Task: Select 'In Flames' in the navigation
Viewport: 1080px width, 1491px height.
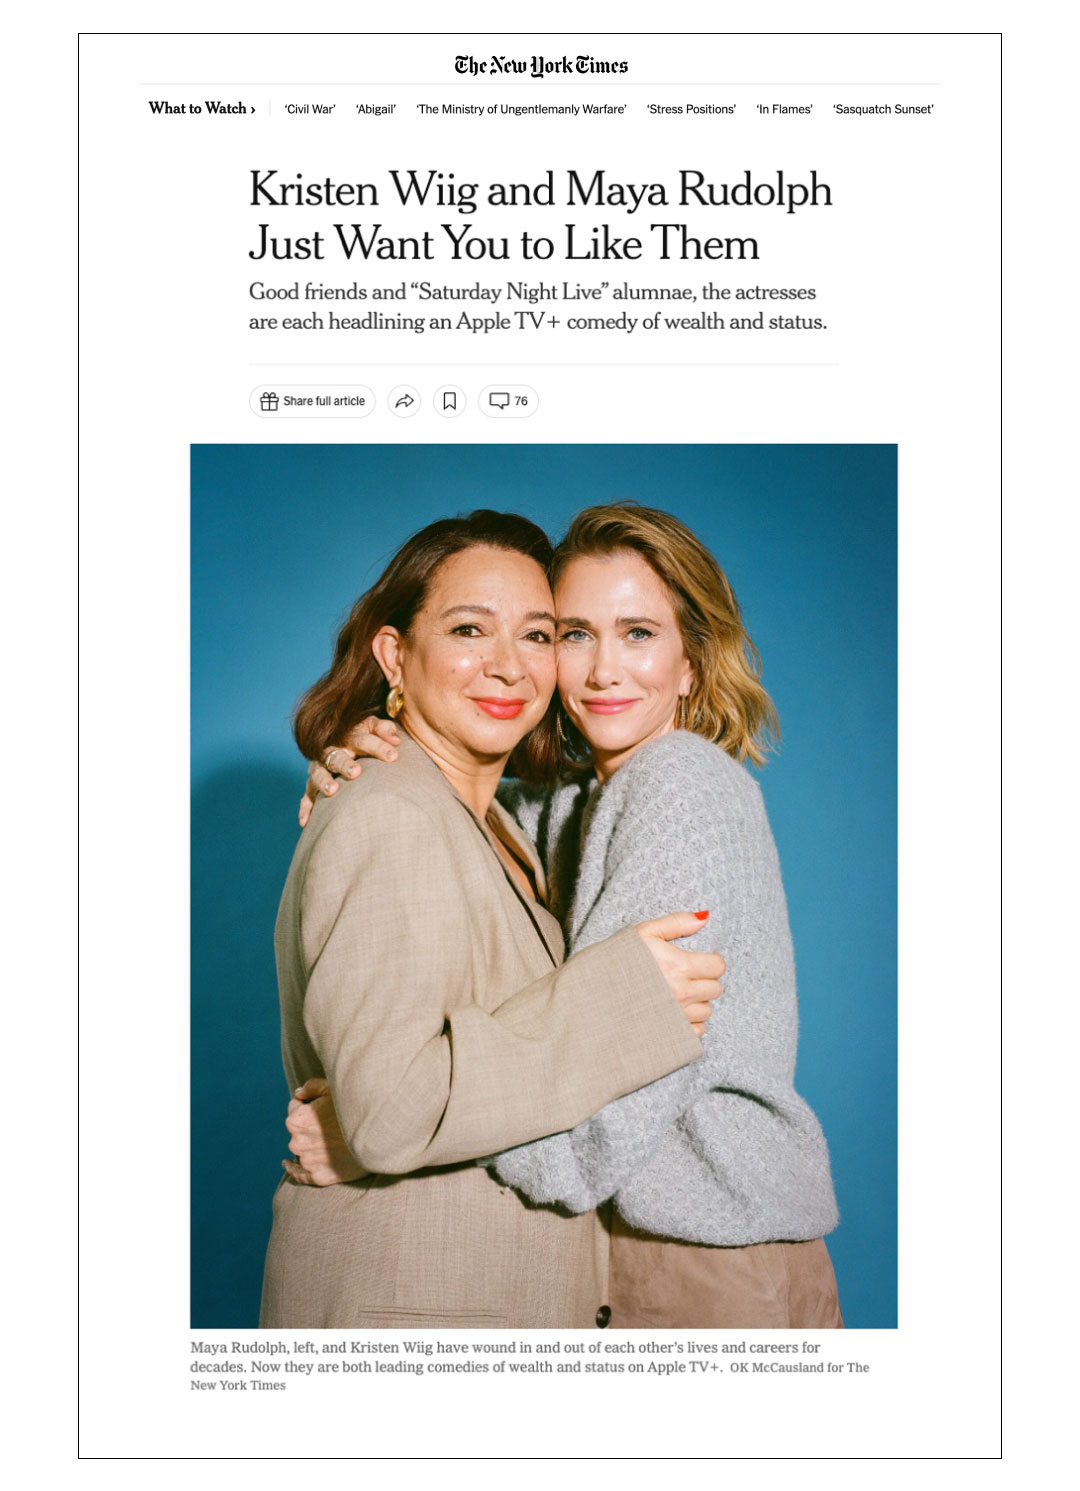Action: point(785,109)
